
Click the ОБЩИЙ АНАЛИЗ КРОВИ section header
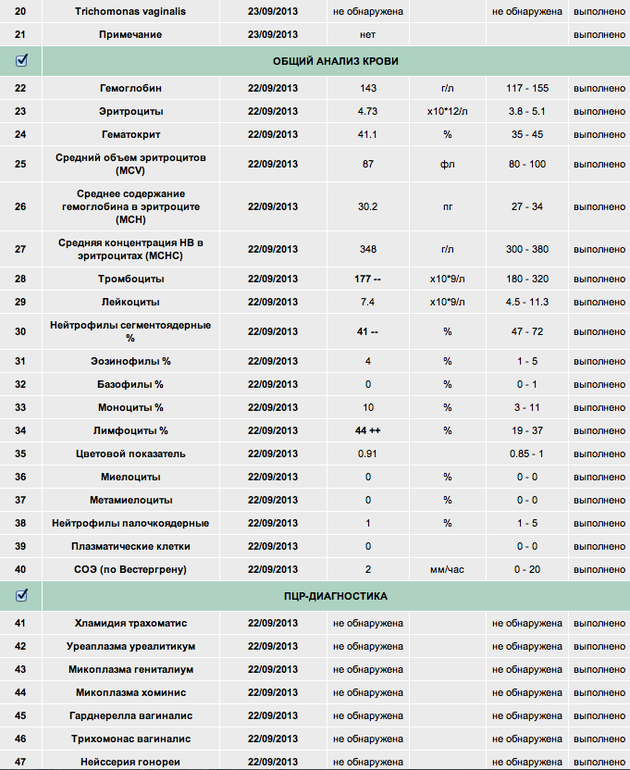[x=336, y=61]
